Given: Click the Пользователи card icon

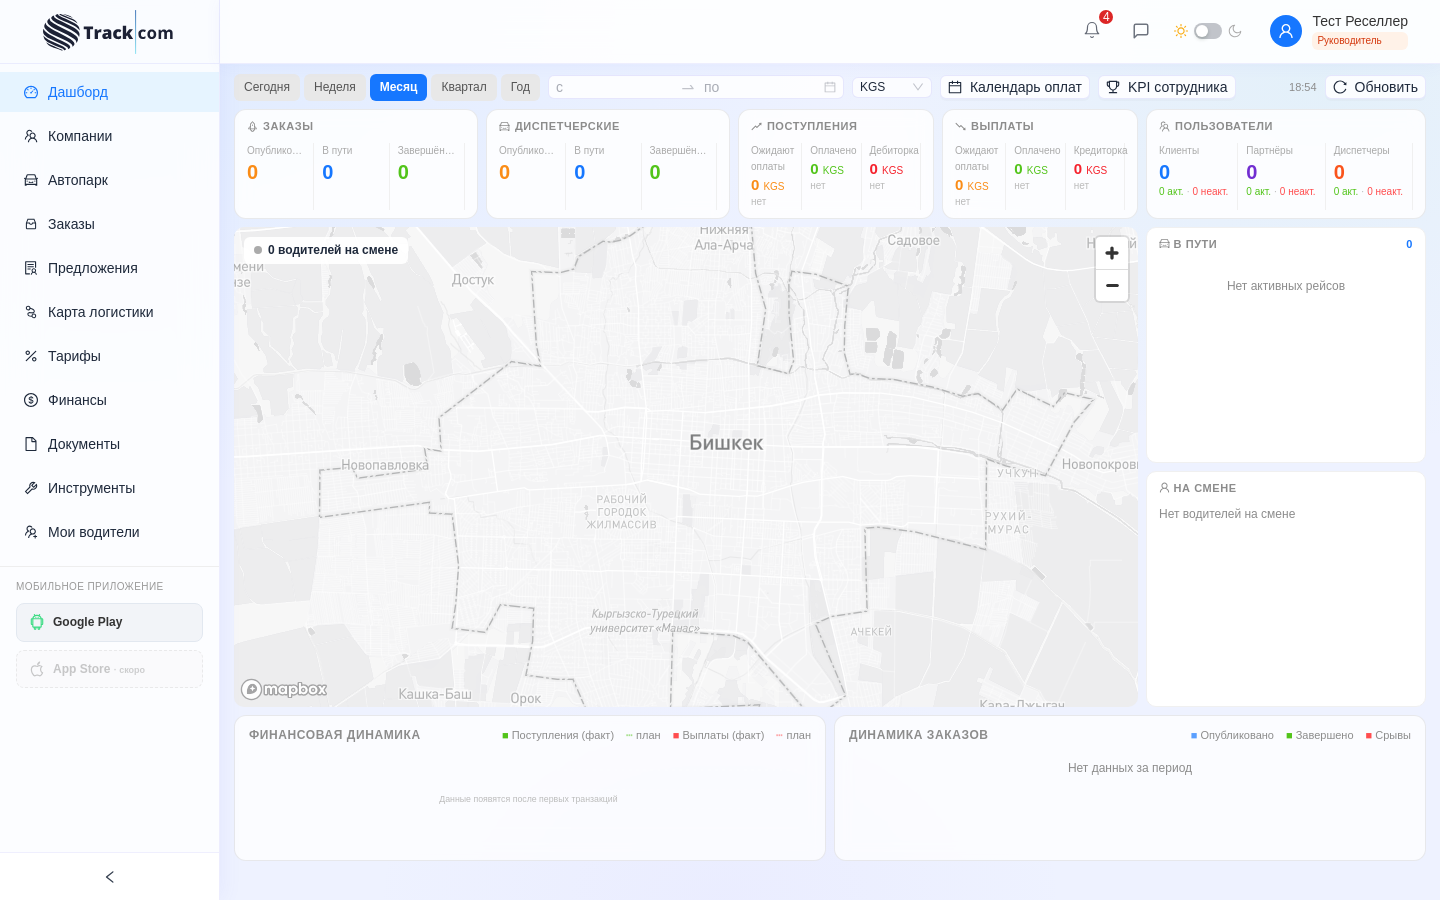Looking at the screenshot, I should (1164, 127).
